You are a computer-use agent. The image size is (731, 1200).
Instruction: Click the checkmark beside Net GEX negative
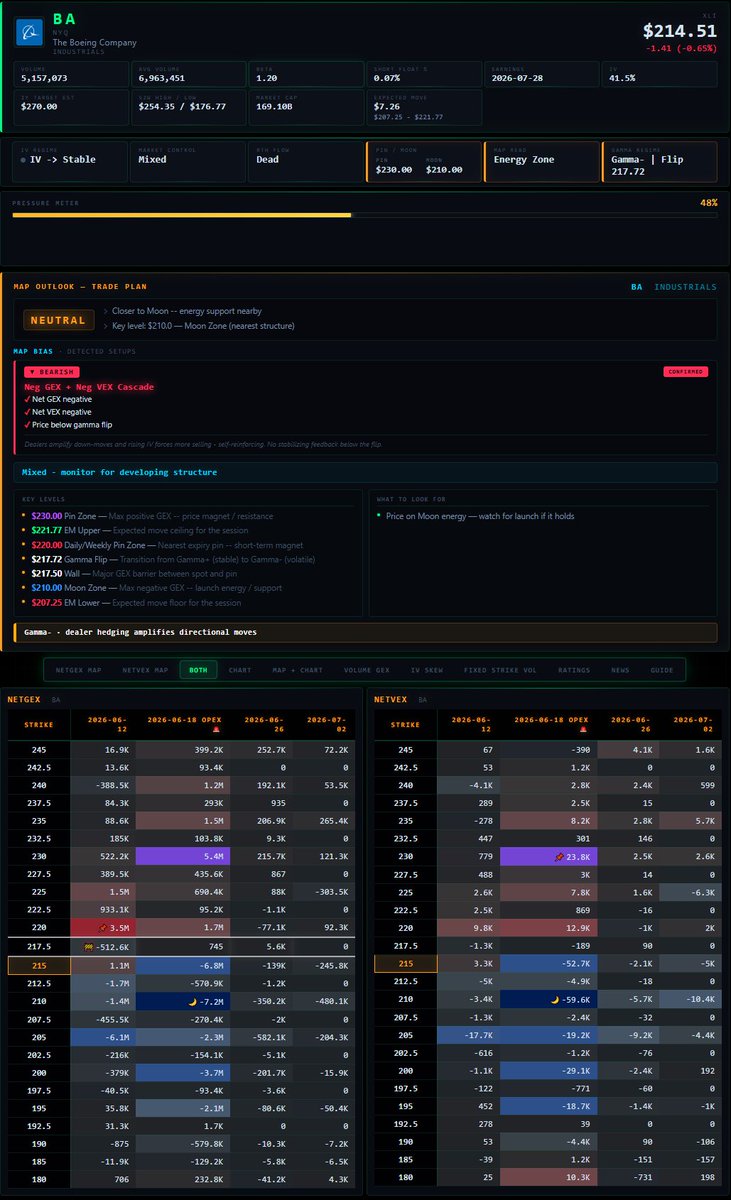pyautogui.click(x=27, y=399)
